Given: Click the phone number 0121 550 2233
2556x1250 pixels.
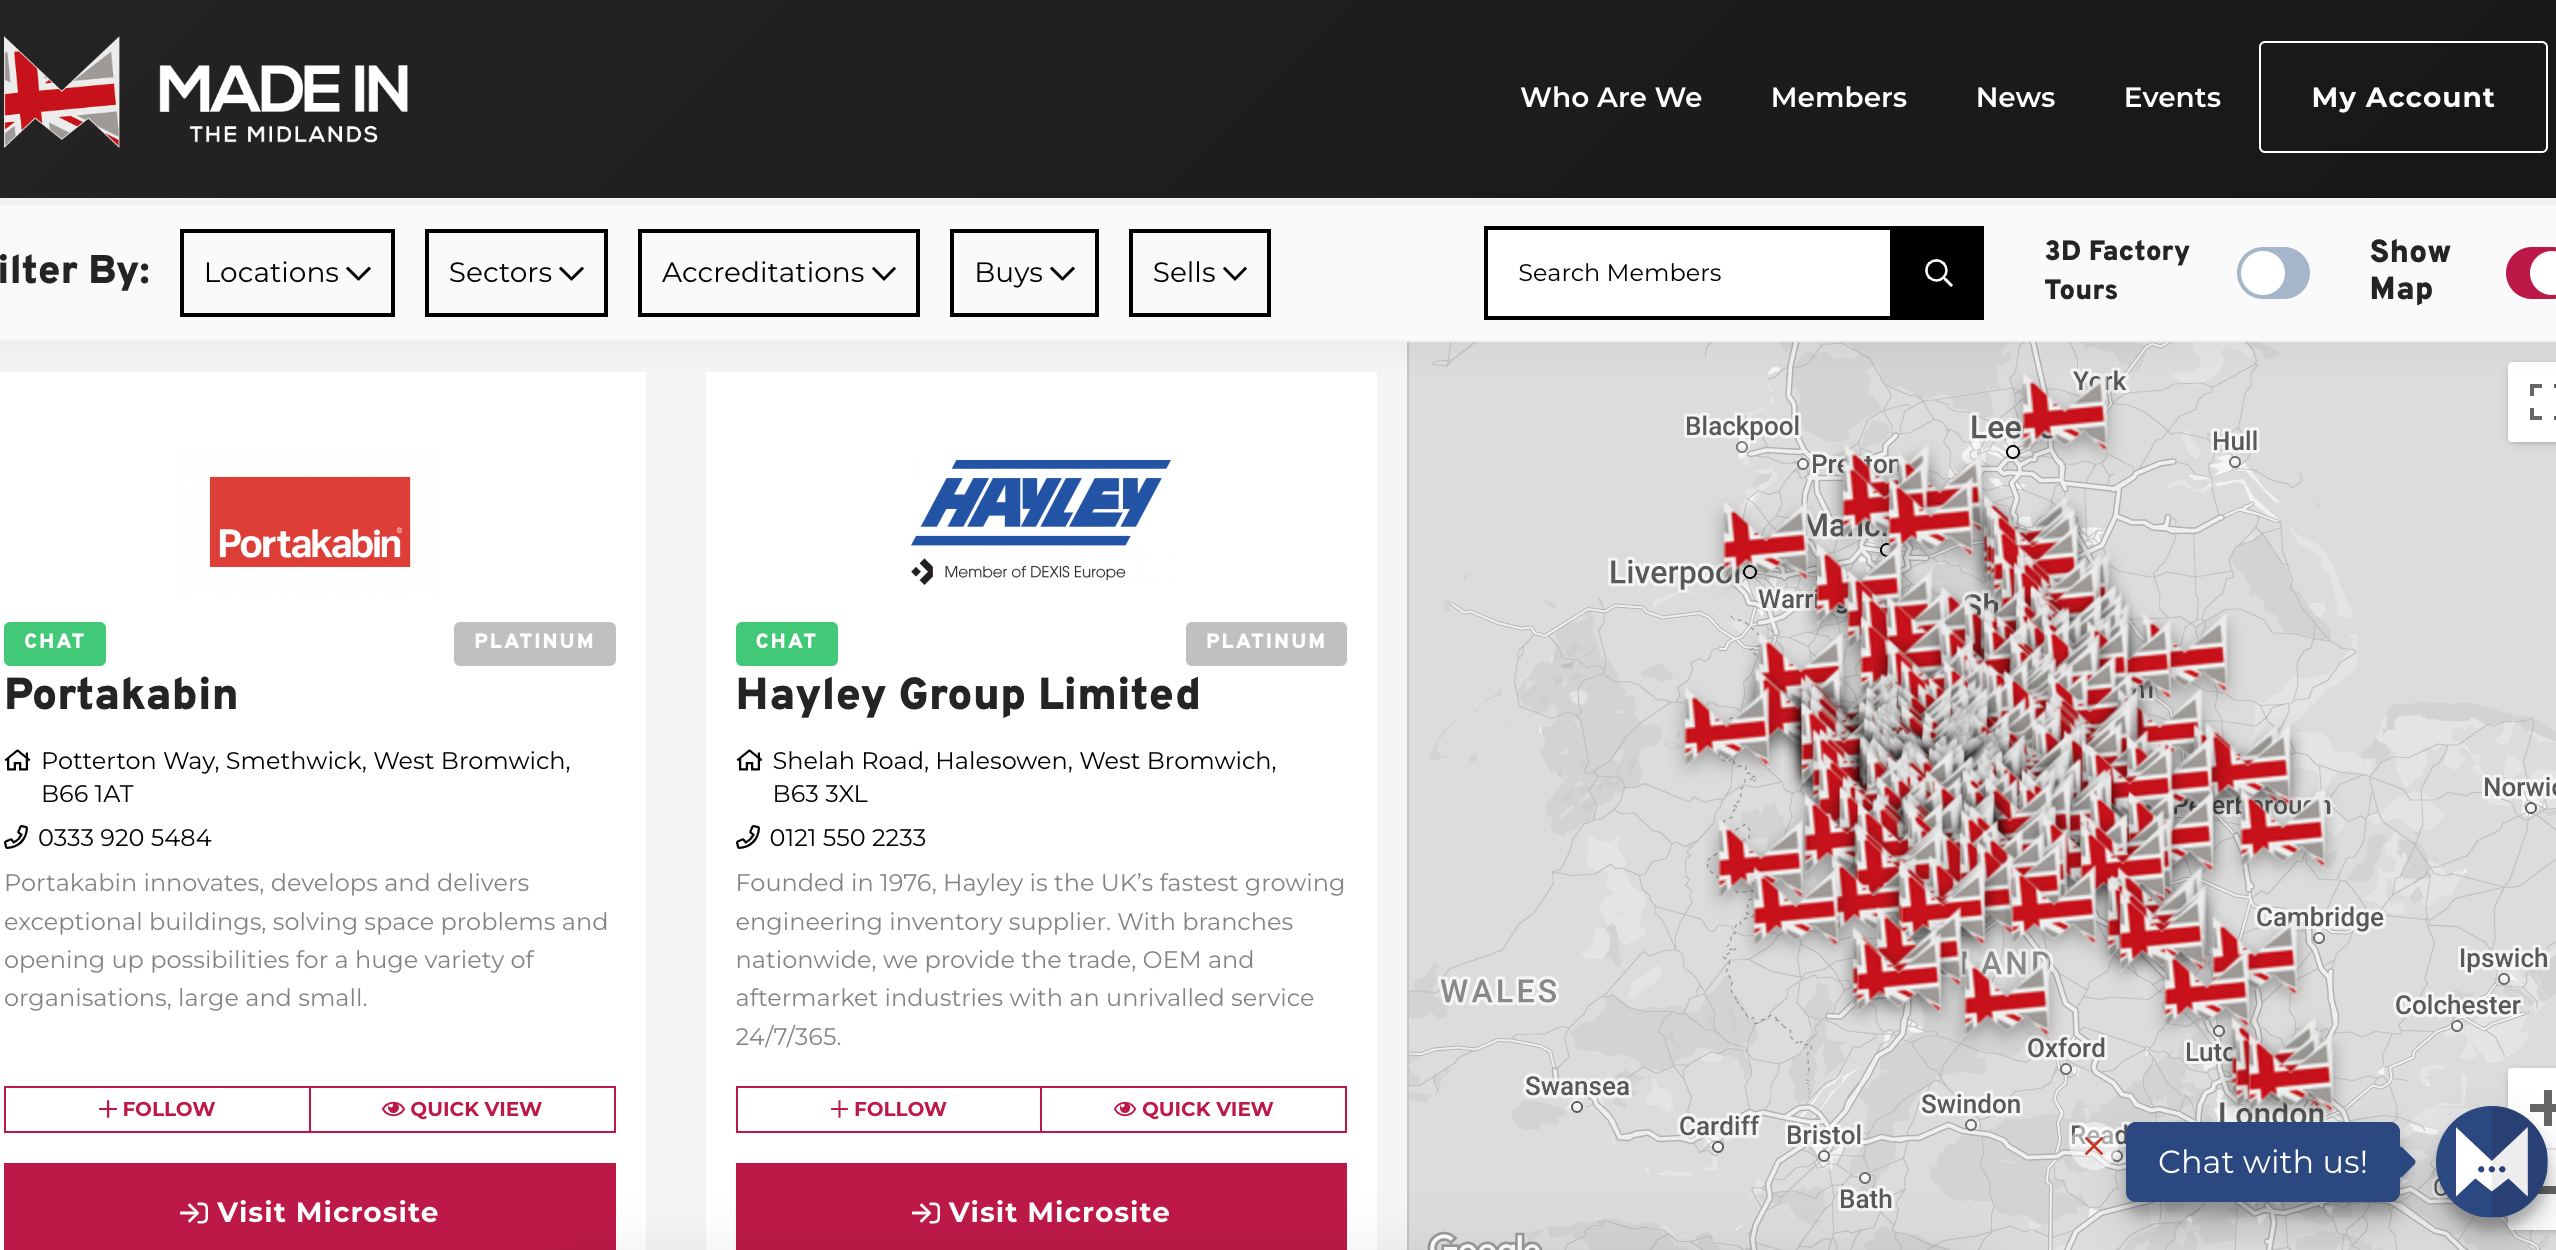Looking at the screenshot, I should [848, 838].
